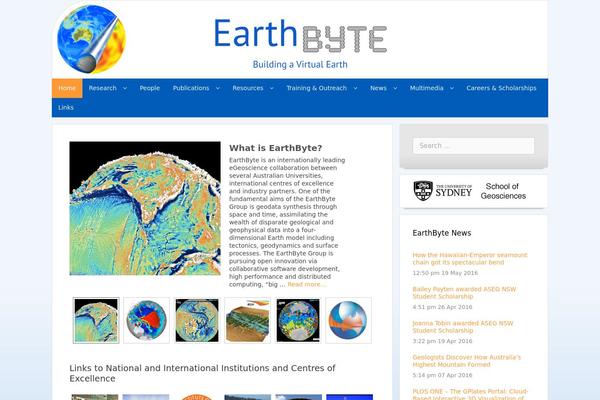Open the Multimedia menu item
Image resolution: width=600 pixels, height=400 pixels.
tap(426, 88)
